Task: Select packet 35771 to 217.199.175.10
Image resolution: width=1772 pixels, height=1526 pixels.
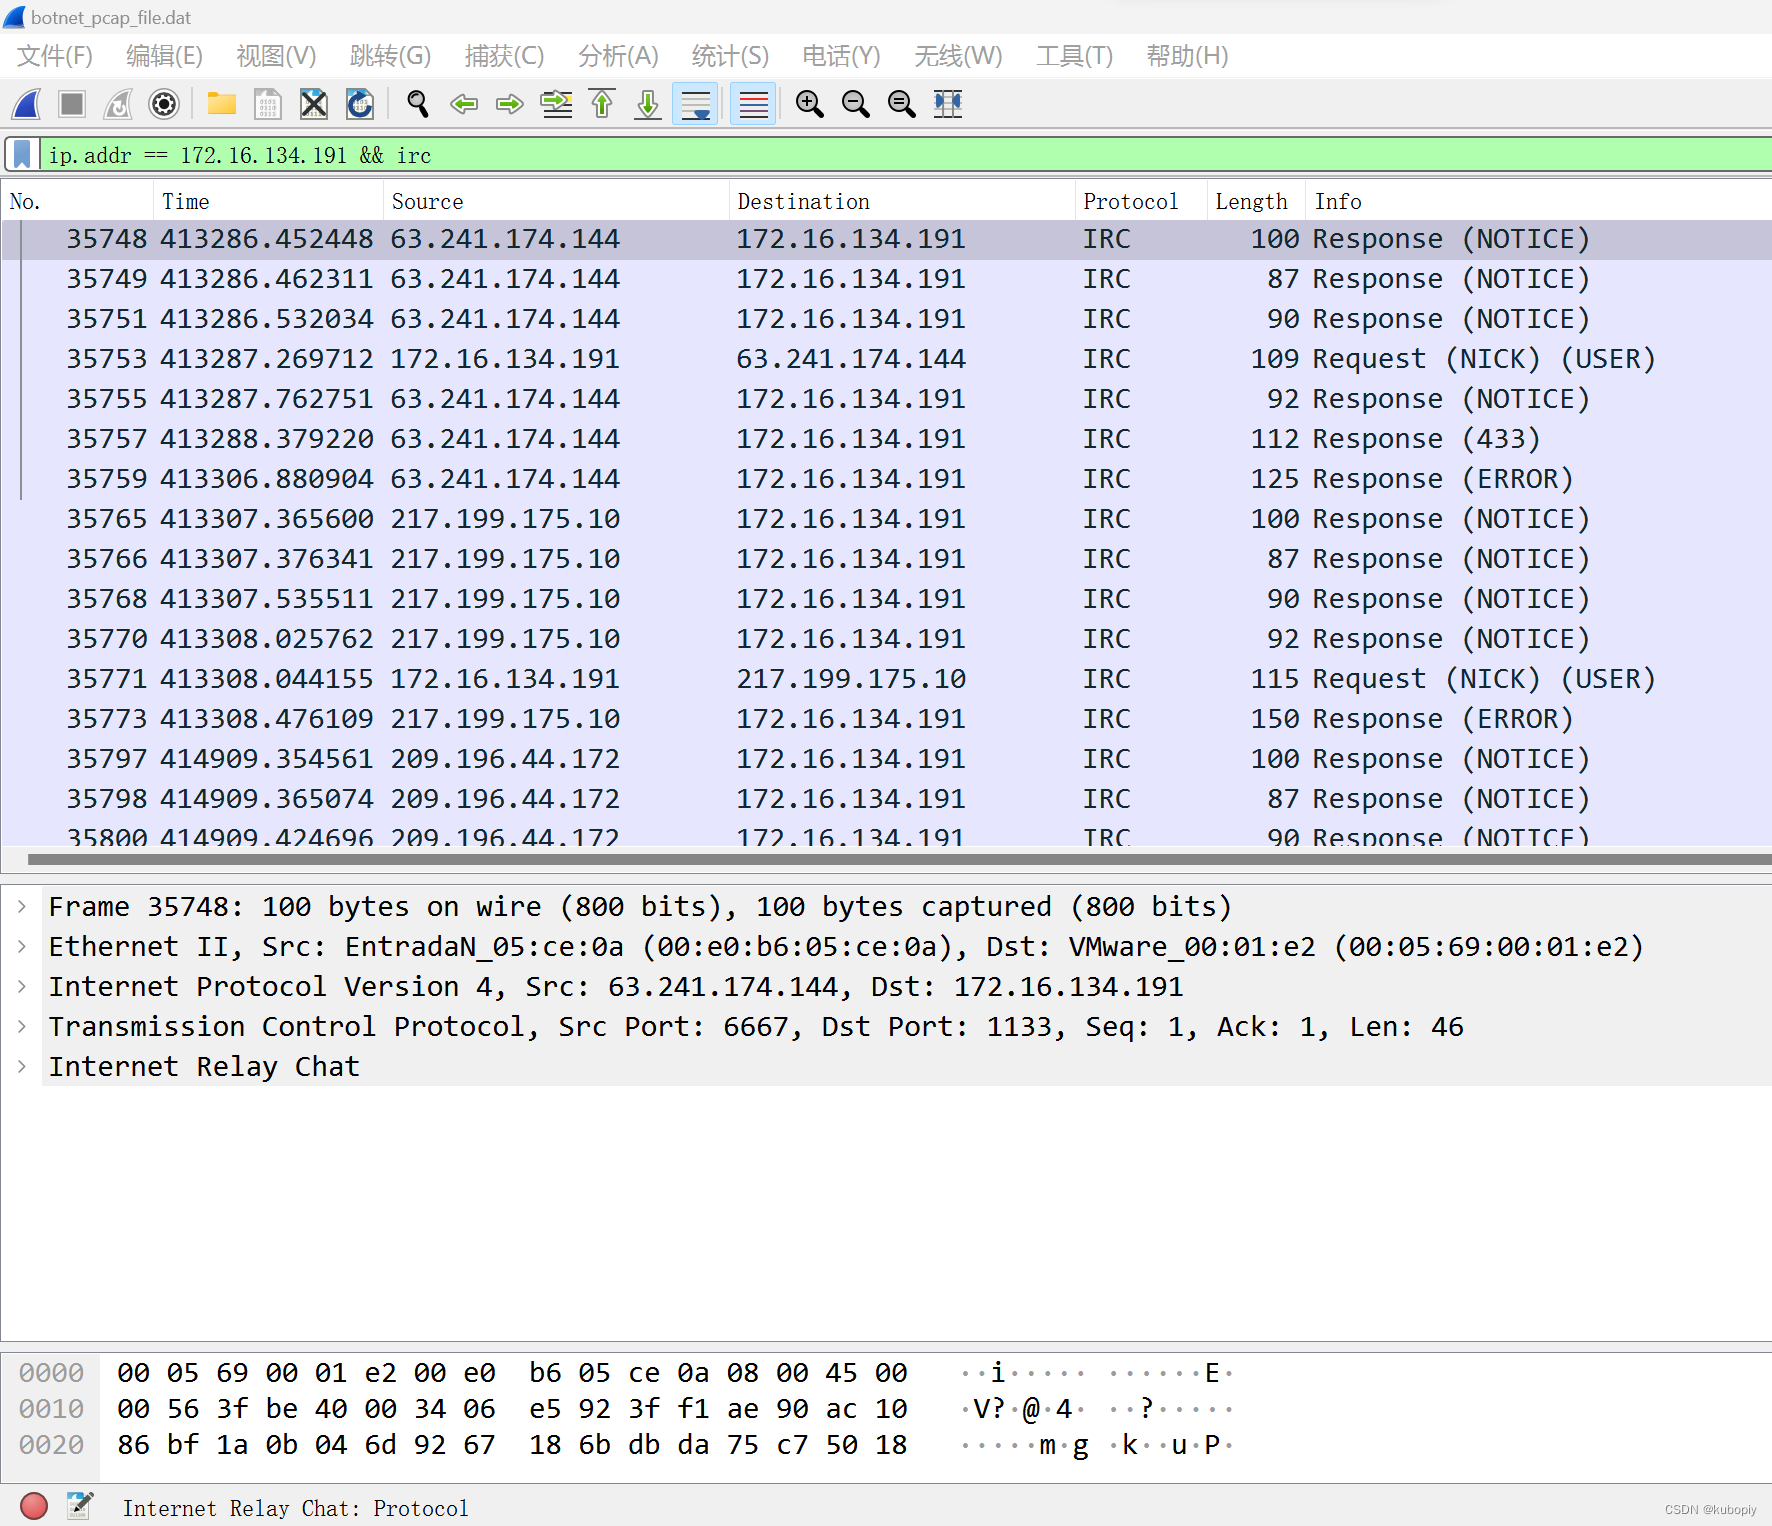Action: 886,679
